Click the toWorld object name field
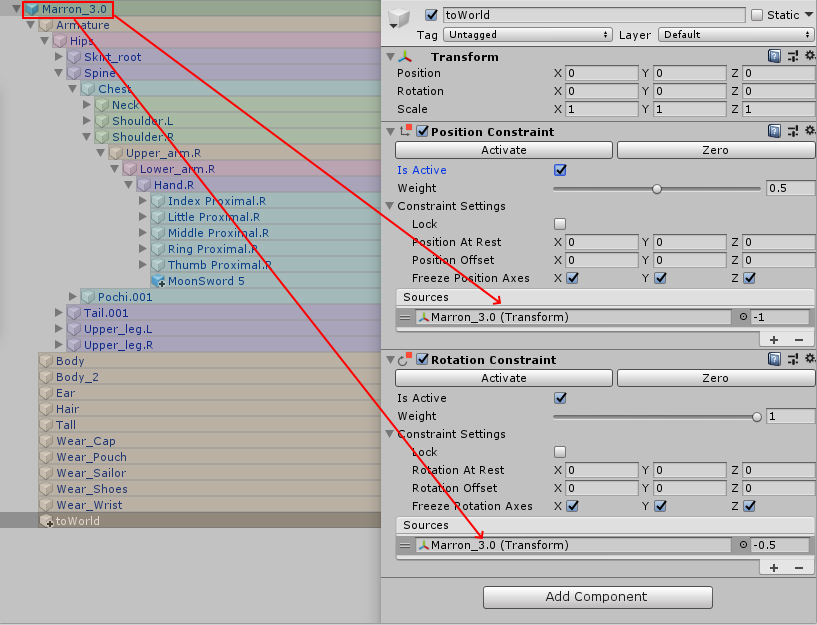This screenshot has width=817, height=625. click(x=594, y=15)
